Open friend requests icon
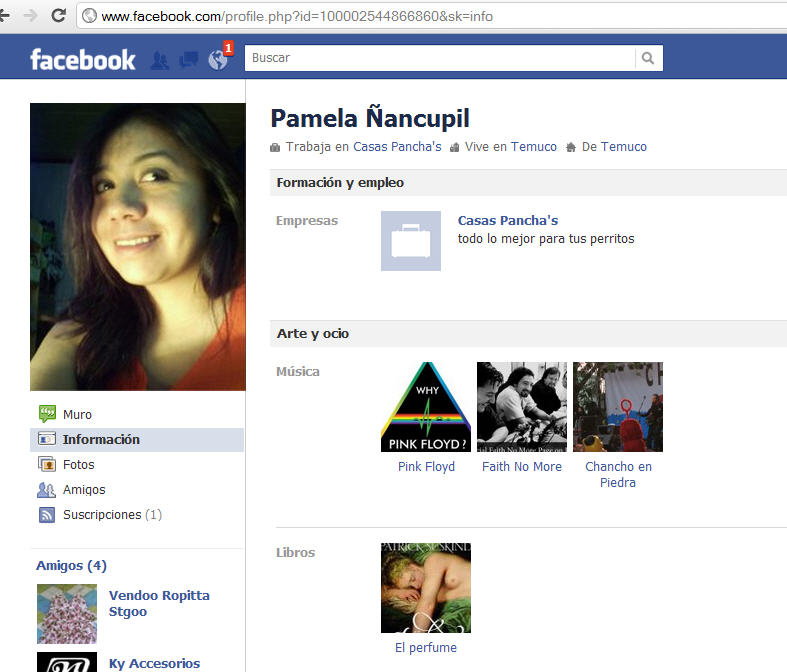This screenshot has height=672, width=787. point(160,61)
